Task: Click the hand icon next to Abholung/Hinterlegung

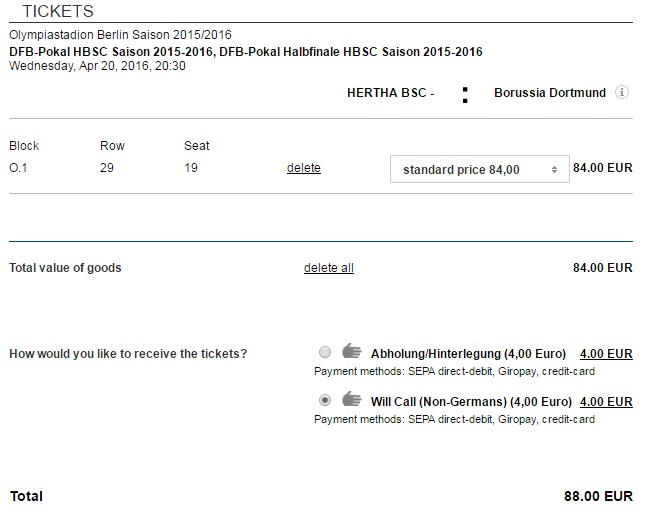Action: pyautogui.click(x=350, y=351)
